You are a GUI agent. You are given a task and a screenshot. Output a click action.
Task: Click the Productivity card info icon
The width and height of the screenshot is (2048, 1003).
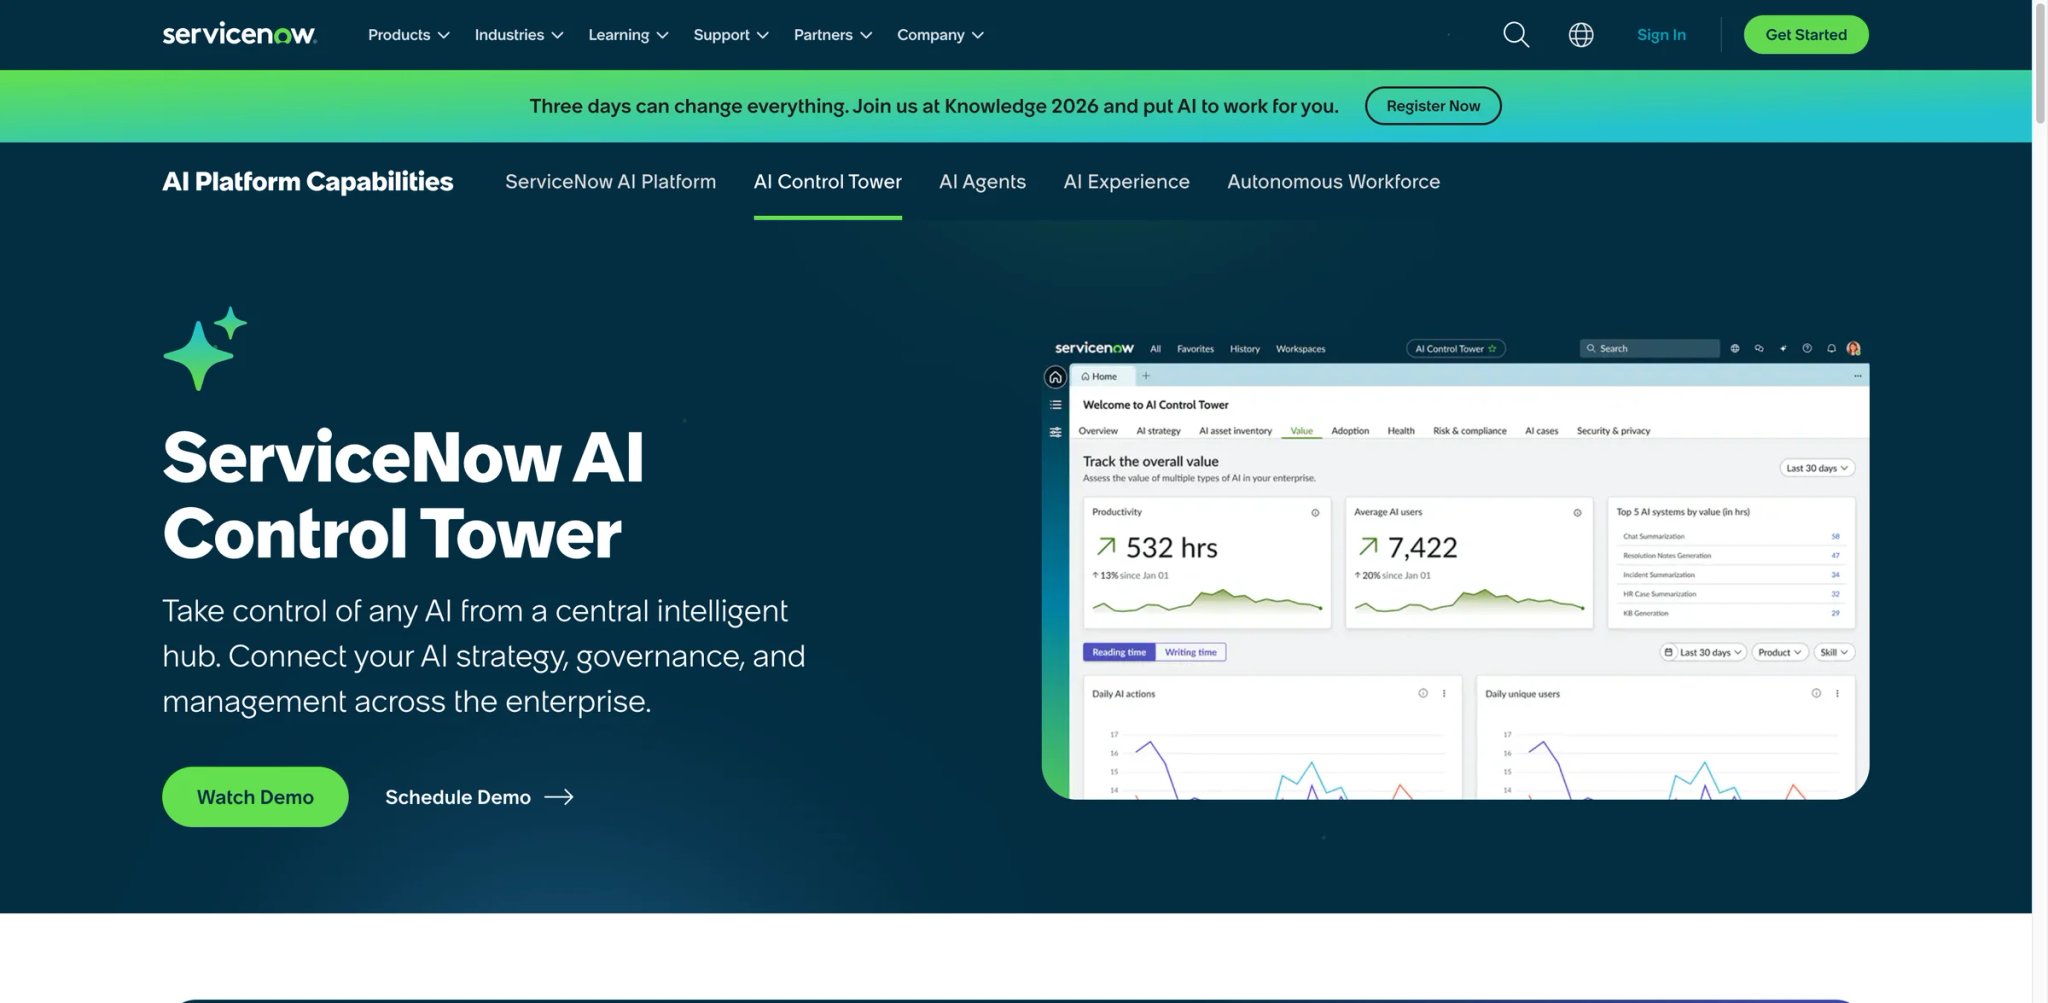pos(1315,513)
